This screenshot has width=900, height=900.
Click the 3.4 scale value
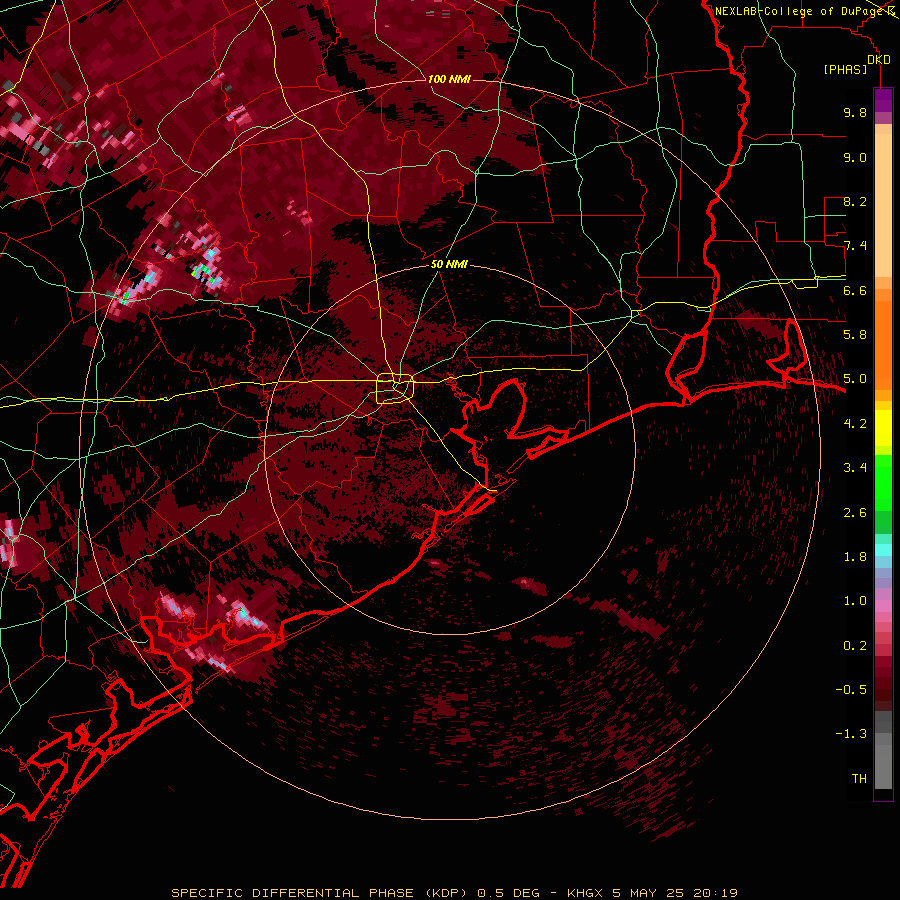(855, 467)
